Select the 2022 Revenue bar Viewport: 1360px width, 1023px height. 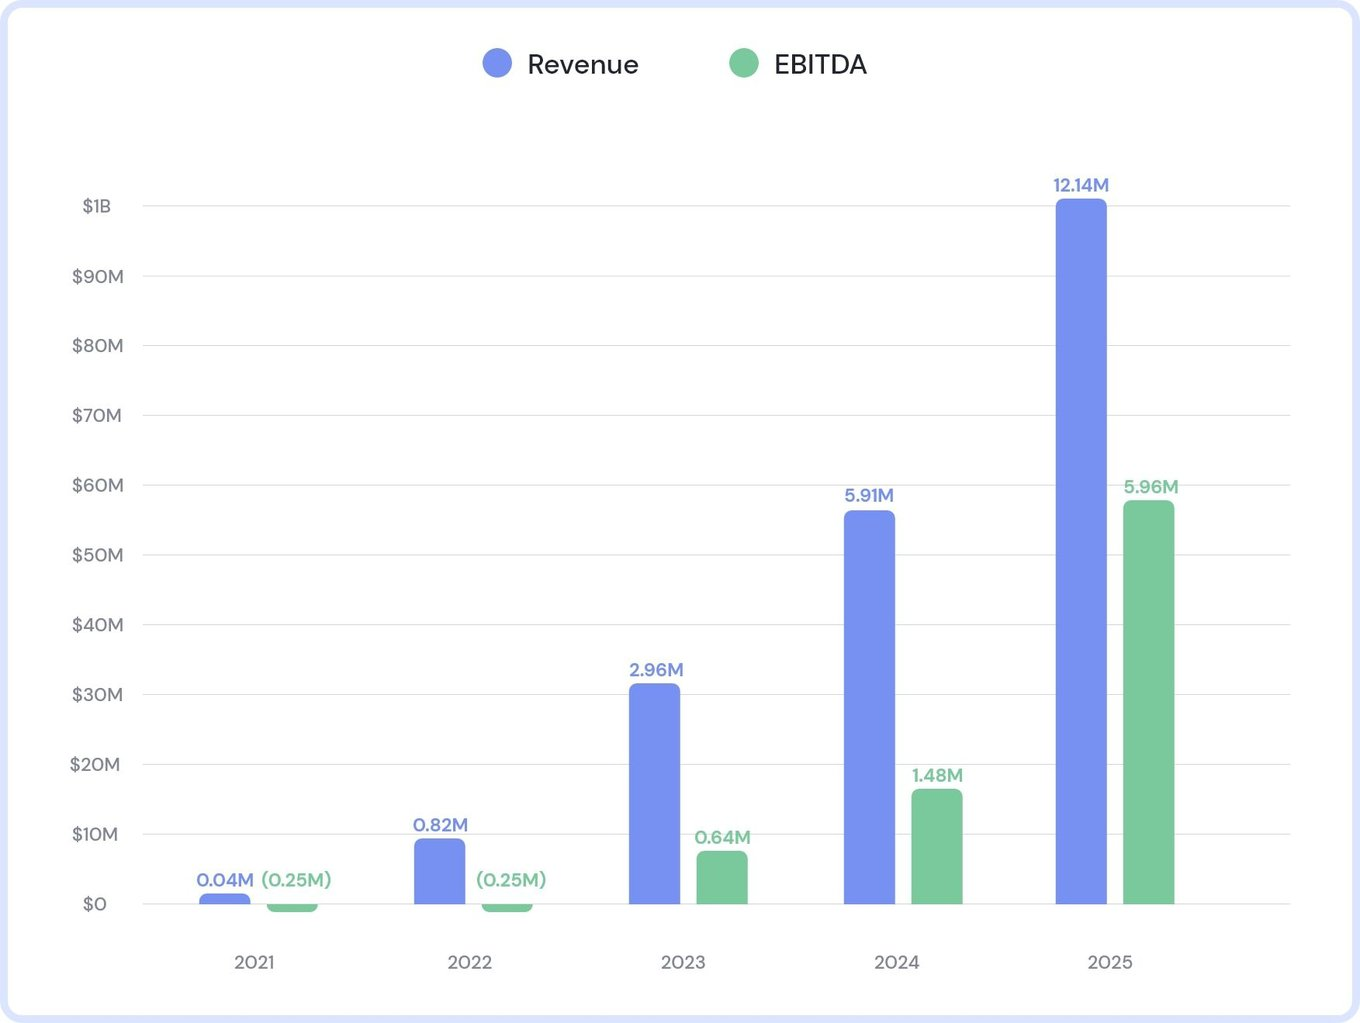coord(440,871)
